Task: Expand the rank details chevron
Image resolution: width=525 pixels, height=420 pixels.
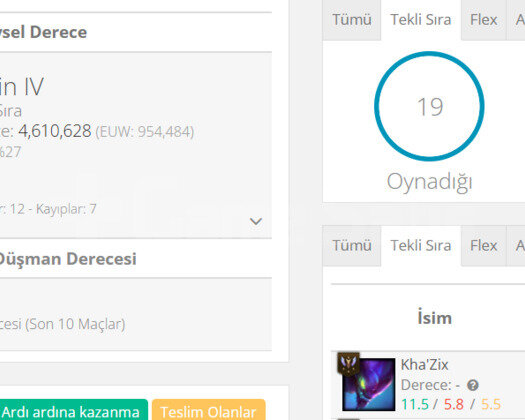Action: (256, 221)
